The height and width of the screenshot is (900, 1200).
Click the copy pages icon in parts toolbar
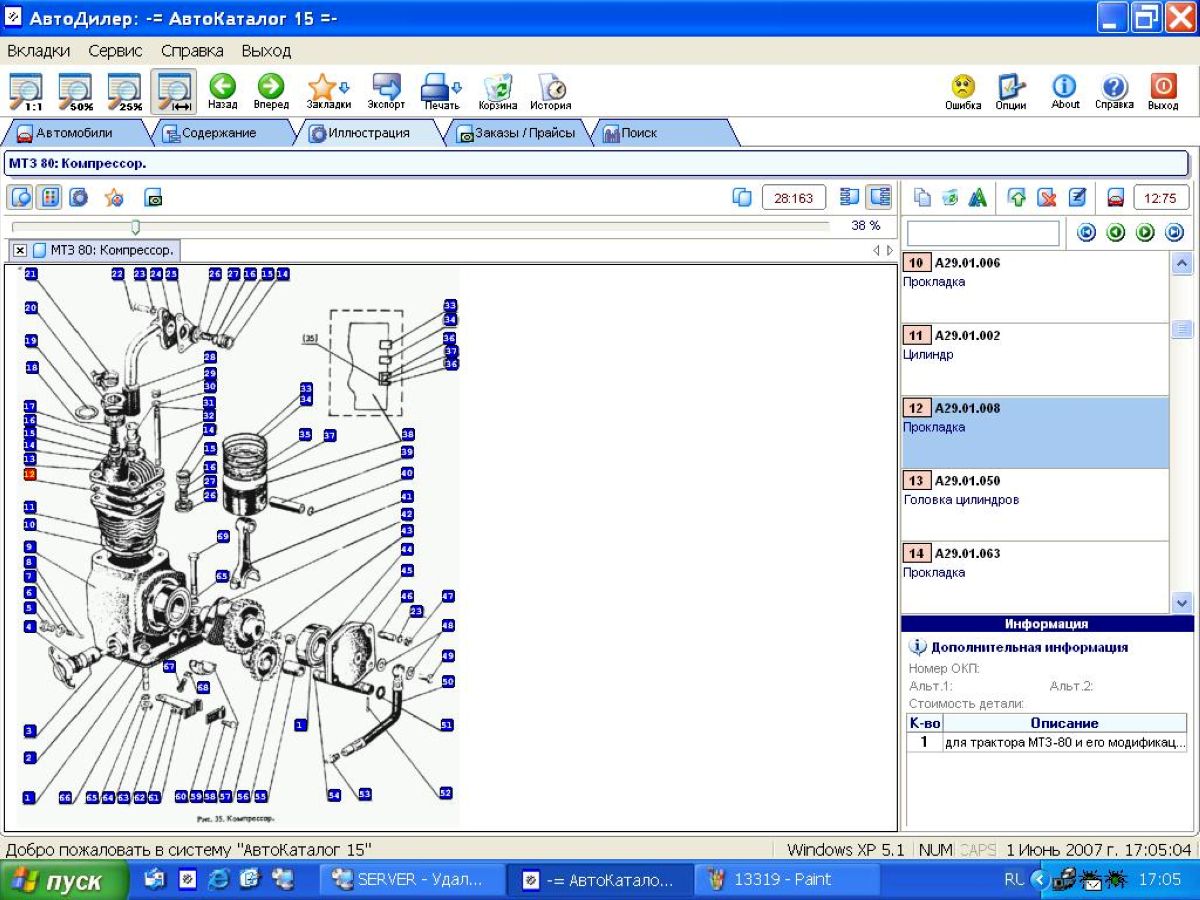point(922,197)
